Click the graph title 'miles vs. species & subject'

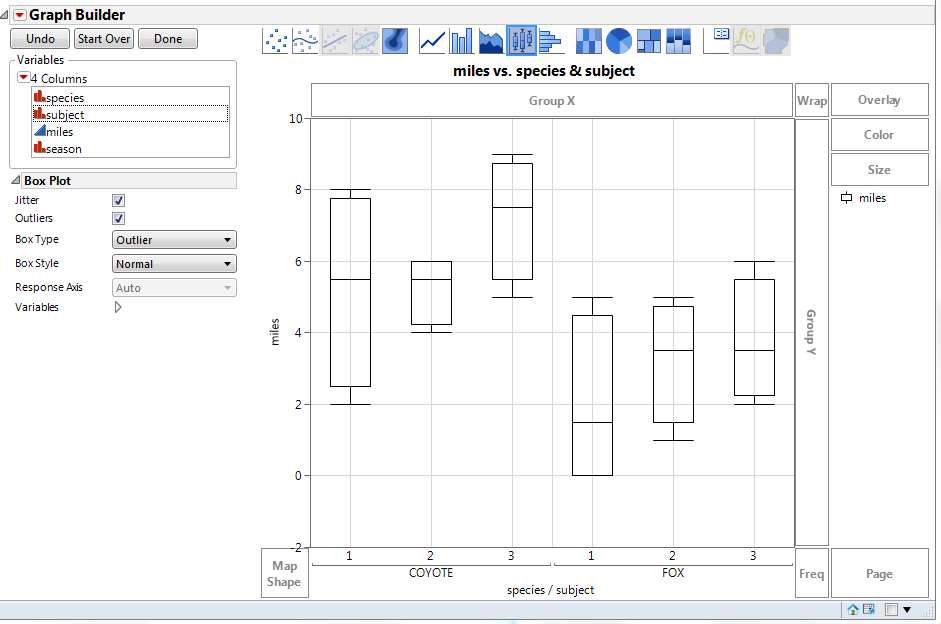coord(544,71)
